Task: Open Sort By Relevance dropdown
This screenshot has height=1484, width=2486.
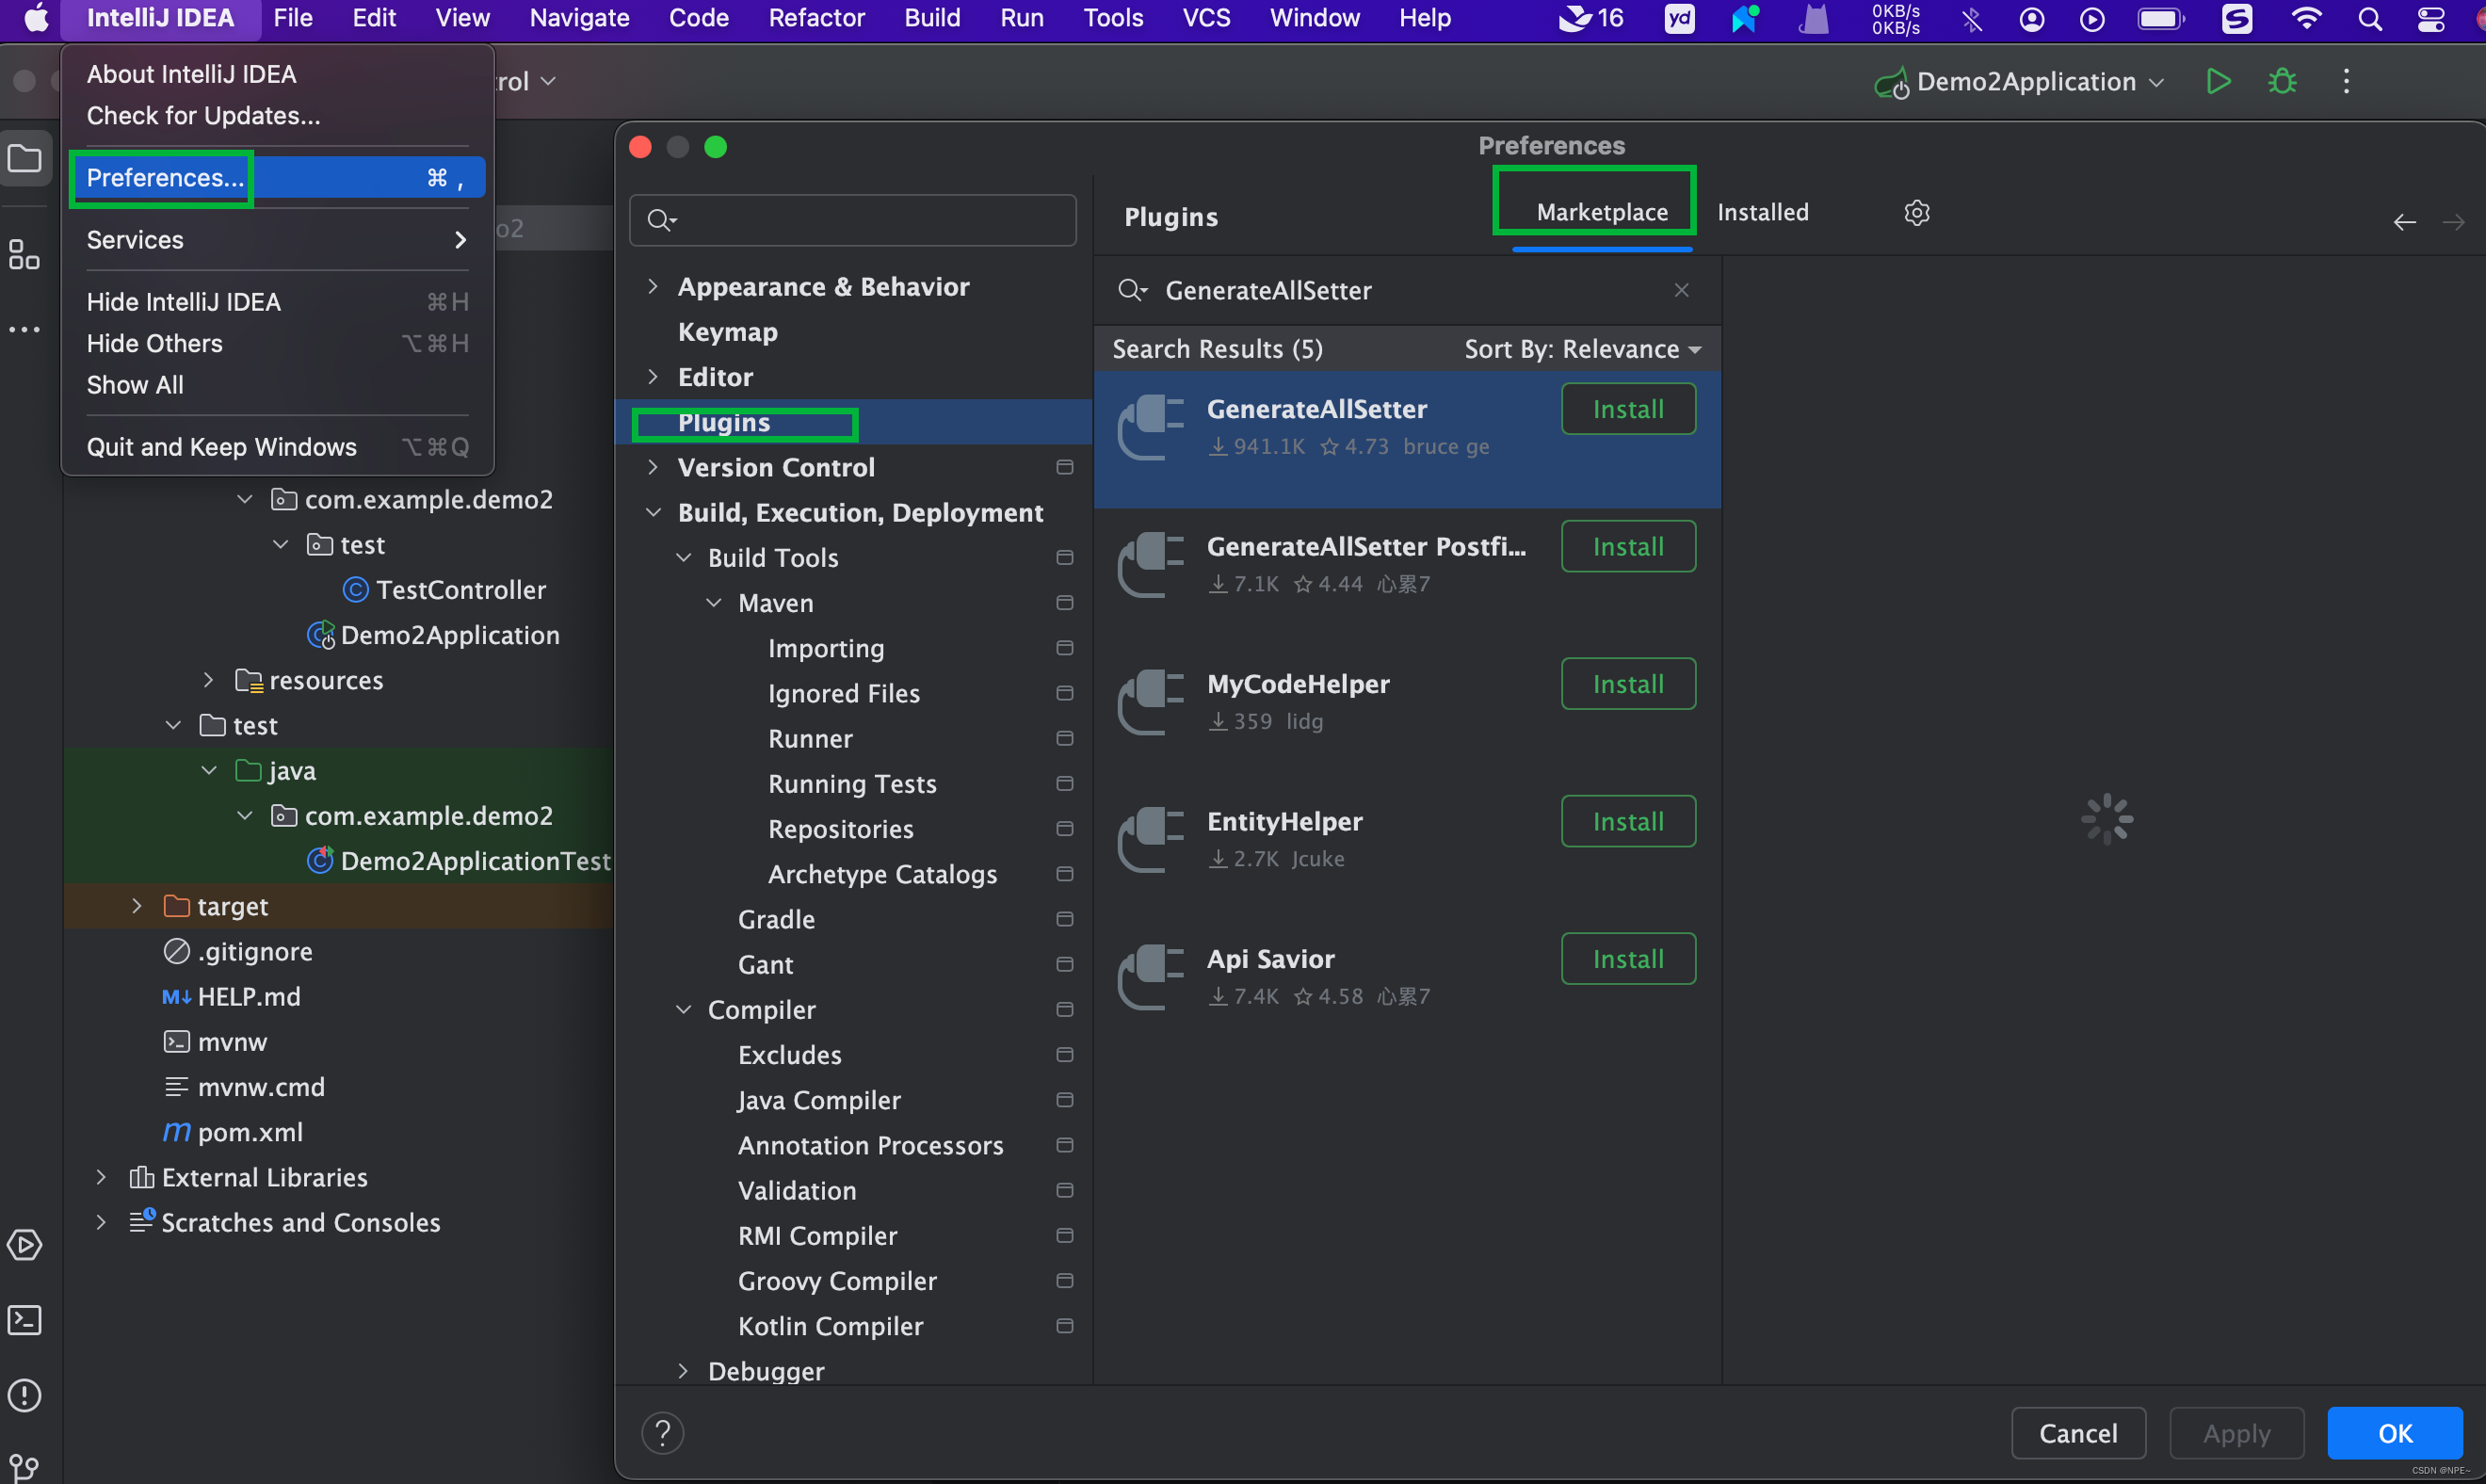Action: point(1582,349)
